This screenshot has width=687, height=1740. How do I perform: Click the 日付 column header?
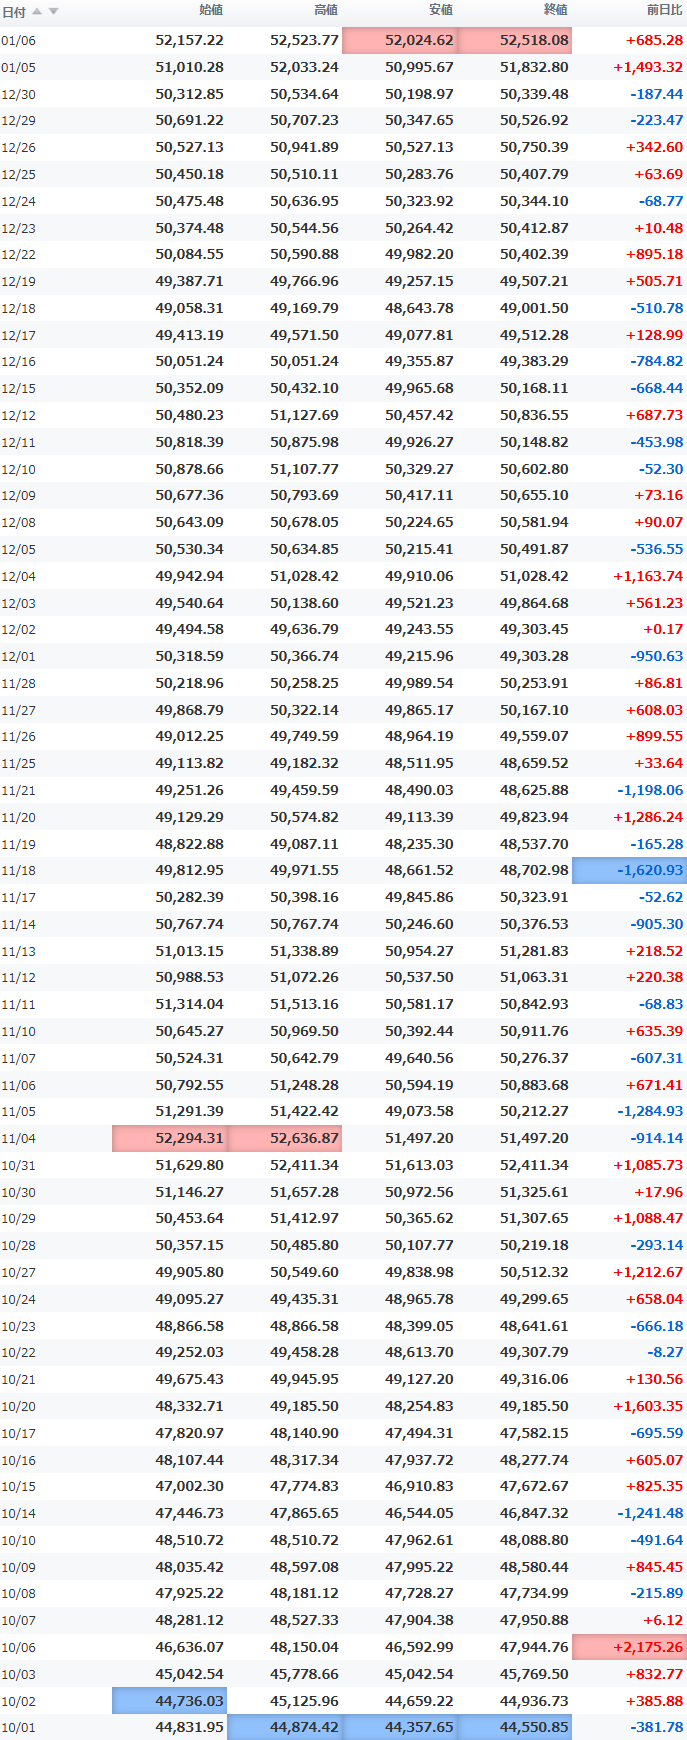13,12
